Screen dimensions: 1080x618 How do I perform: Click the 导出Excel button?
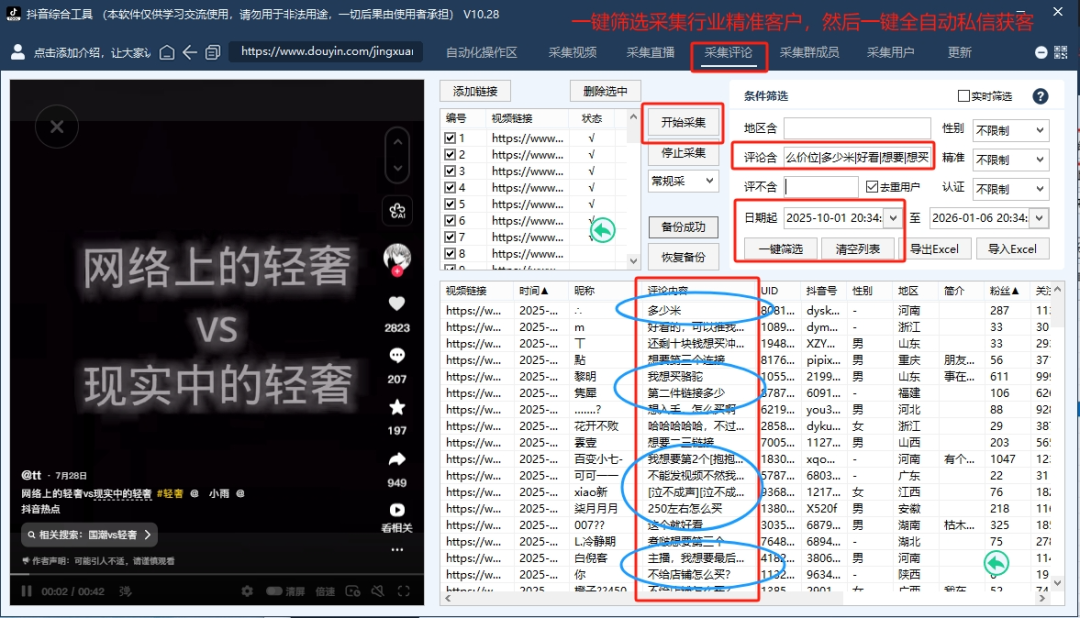click(x=935, y=249)
